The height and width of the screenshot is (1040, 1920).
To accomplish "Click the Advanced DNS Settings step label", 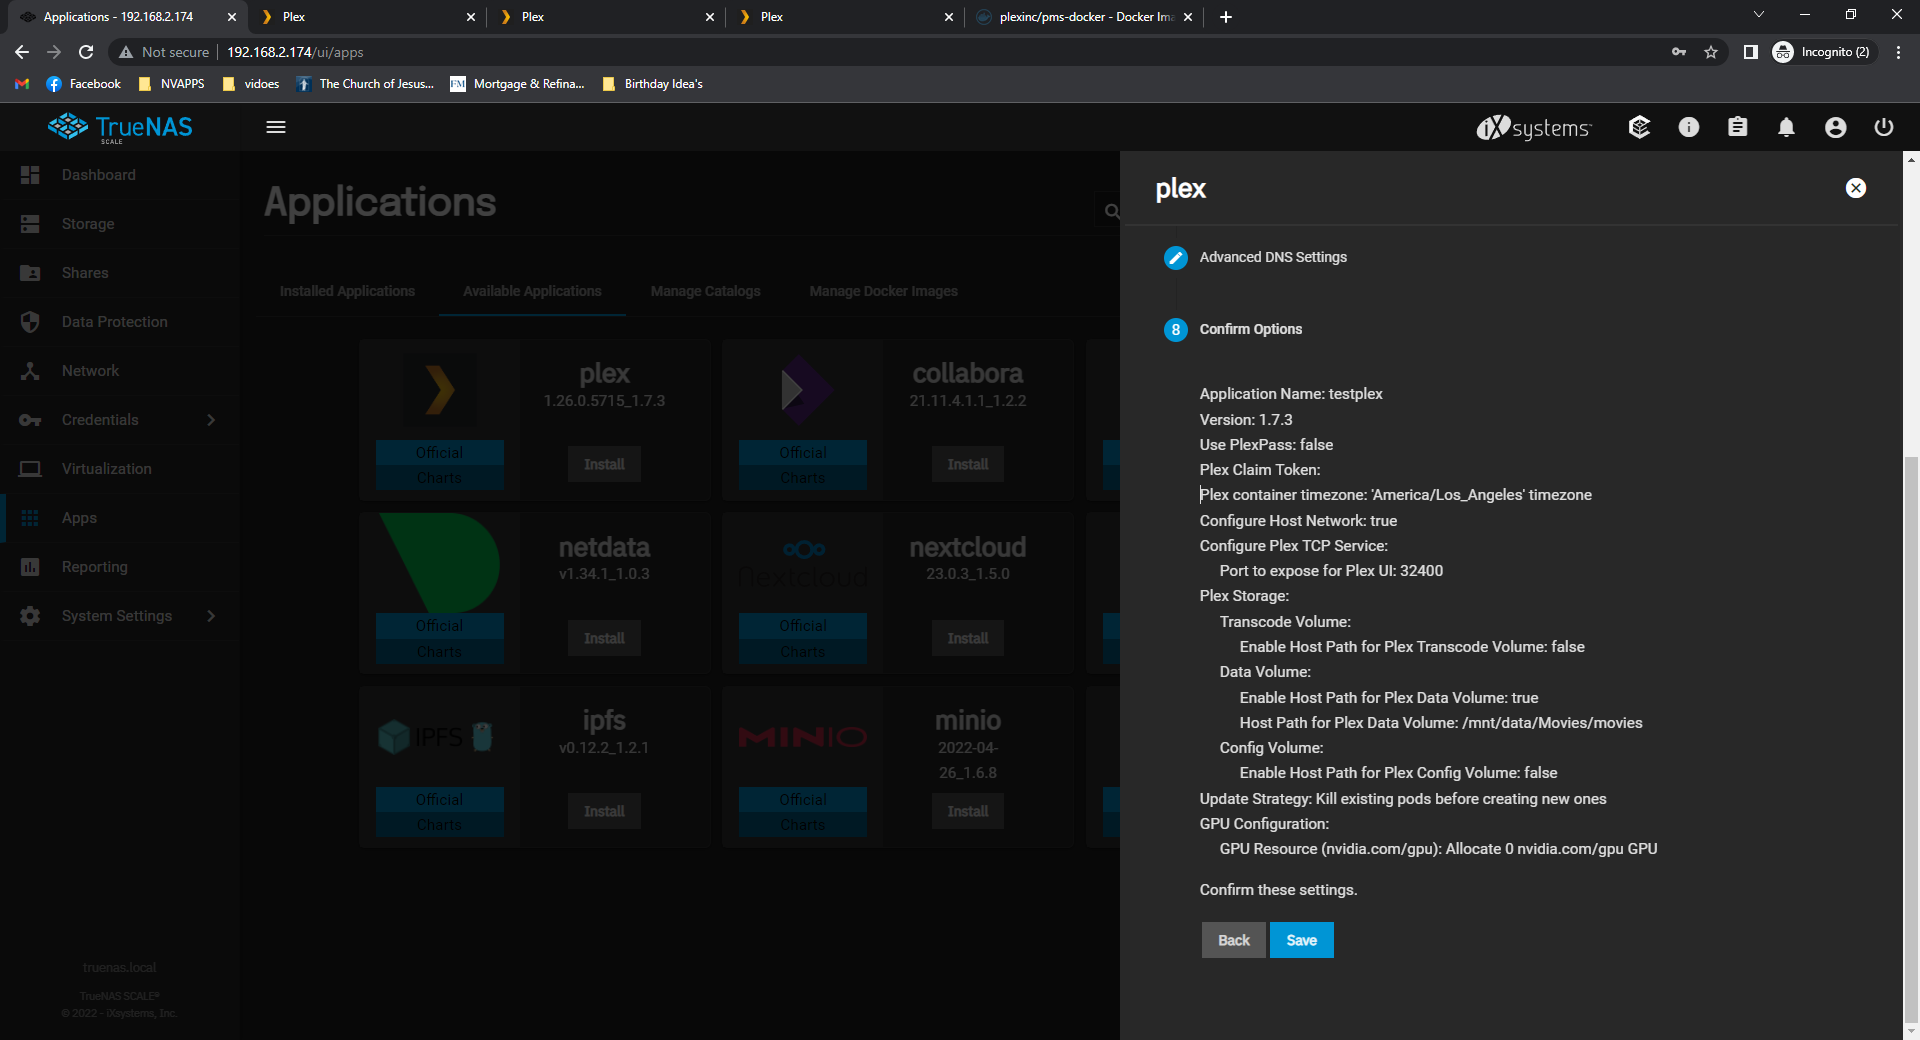I will (x=1273, y=257).
